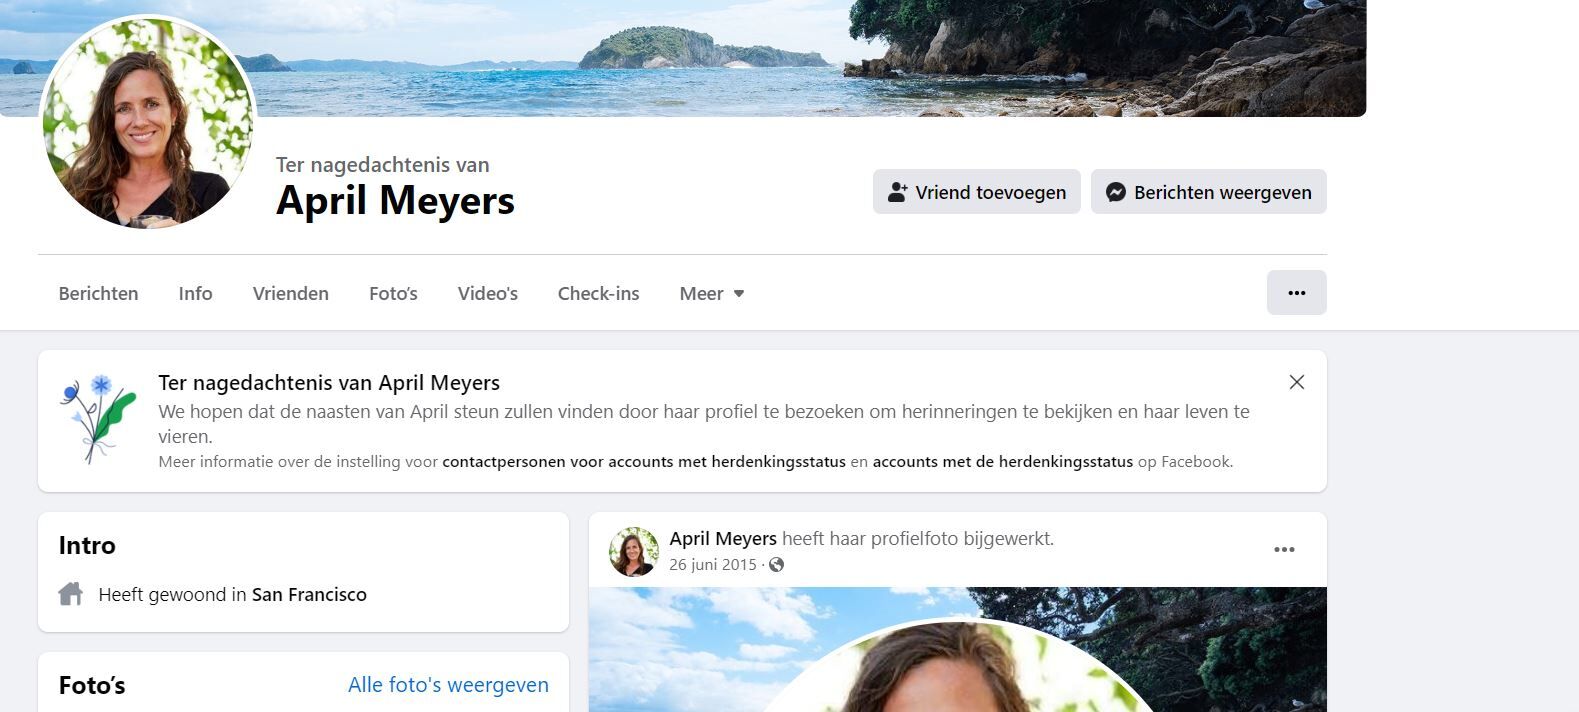Follow the San Francisco location link
Screen dimensions: 1579x712
pos(309,595)
